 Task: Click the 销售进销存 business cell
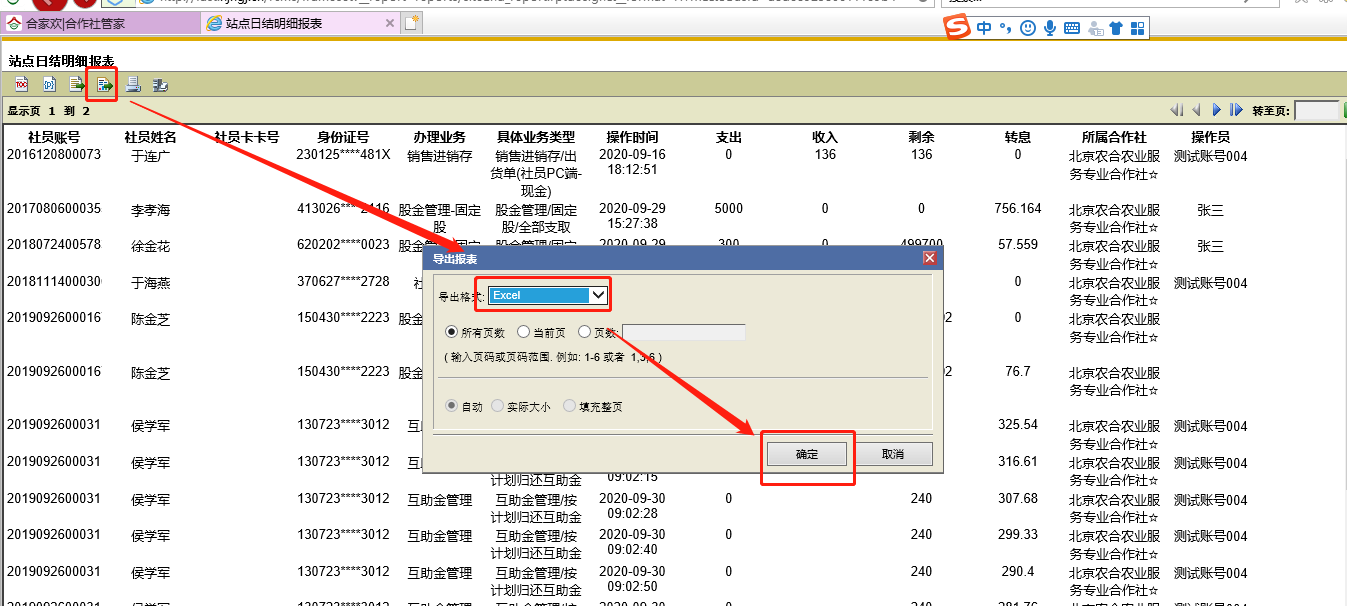pyautogui.click(x=439, y=156)
